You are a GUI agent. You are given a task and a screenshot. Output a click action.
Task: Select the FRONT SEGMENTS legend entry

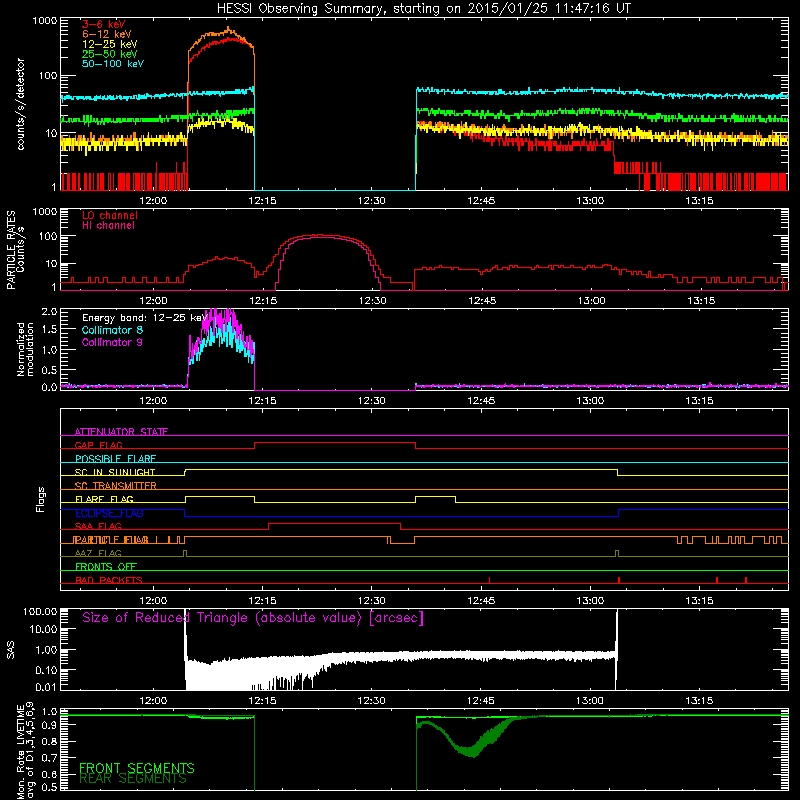pos(137,768)
